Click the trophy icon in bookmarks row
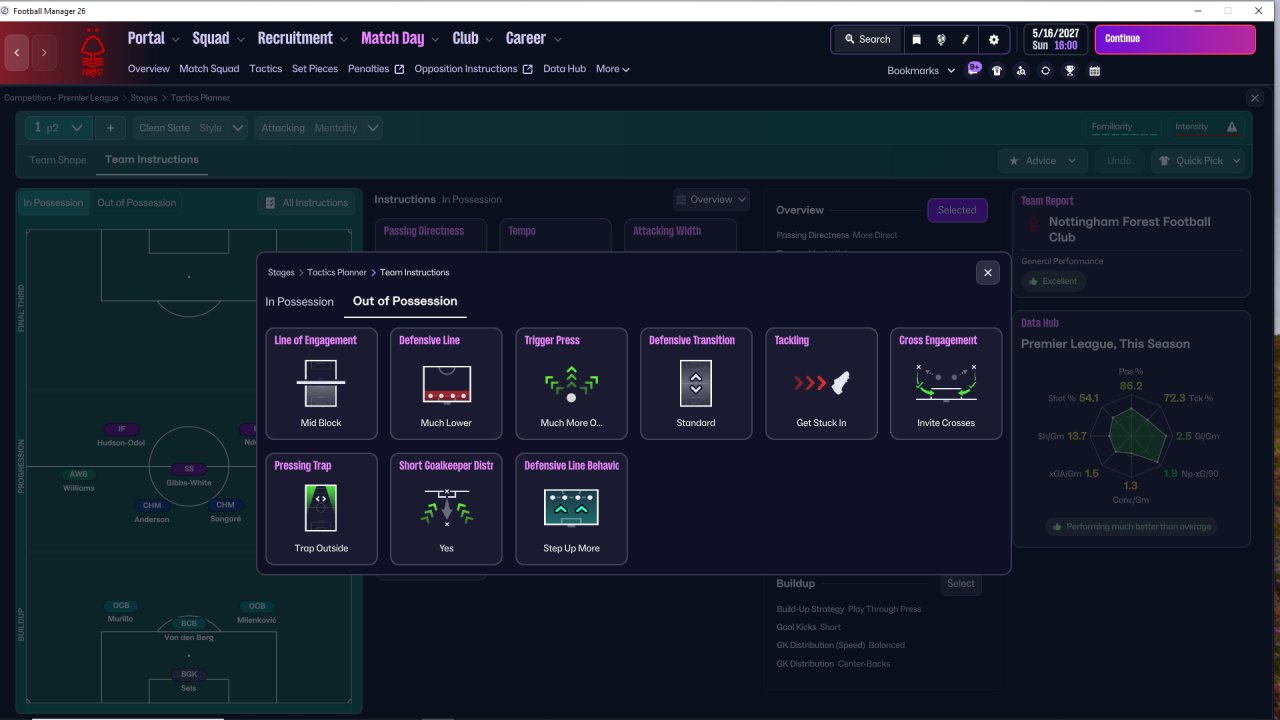1280x720 pixels. (x=1070, y=71)
